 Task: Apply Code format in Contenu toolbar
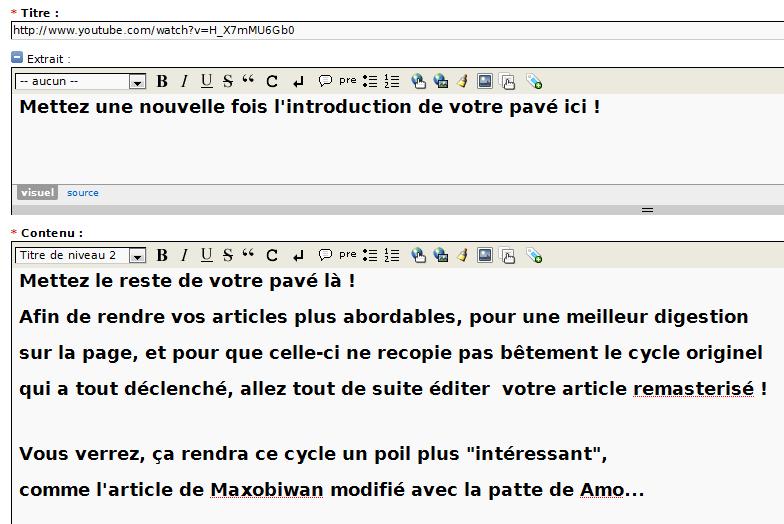tap(272, 255)
